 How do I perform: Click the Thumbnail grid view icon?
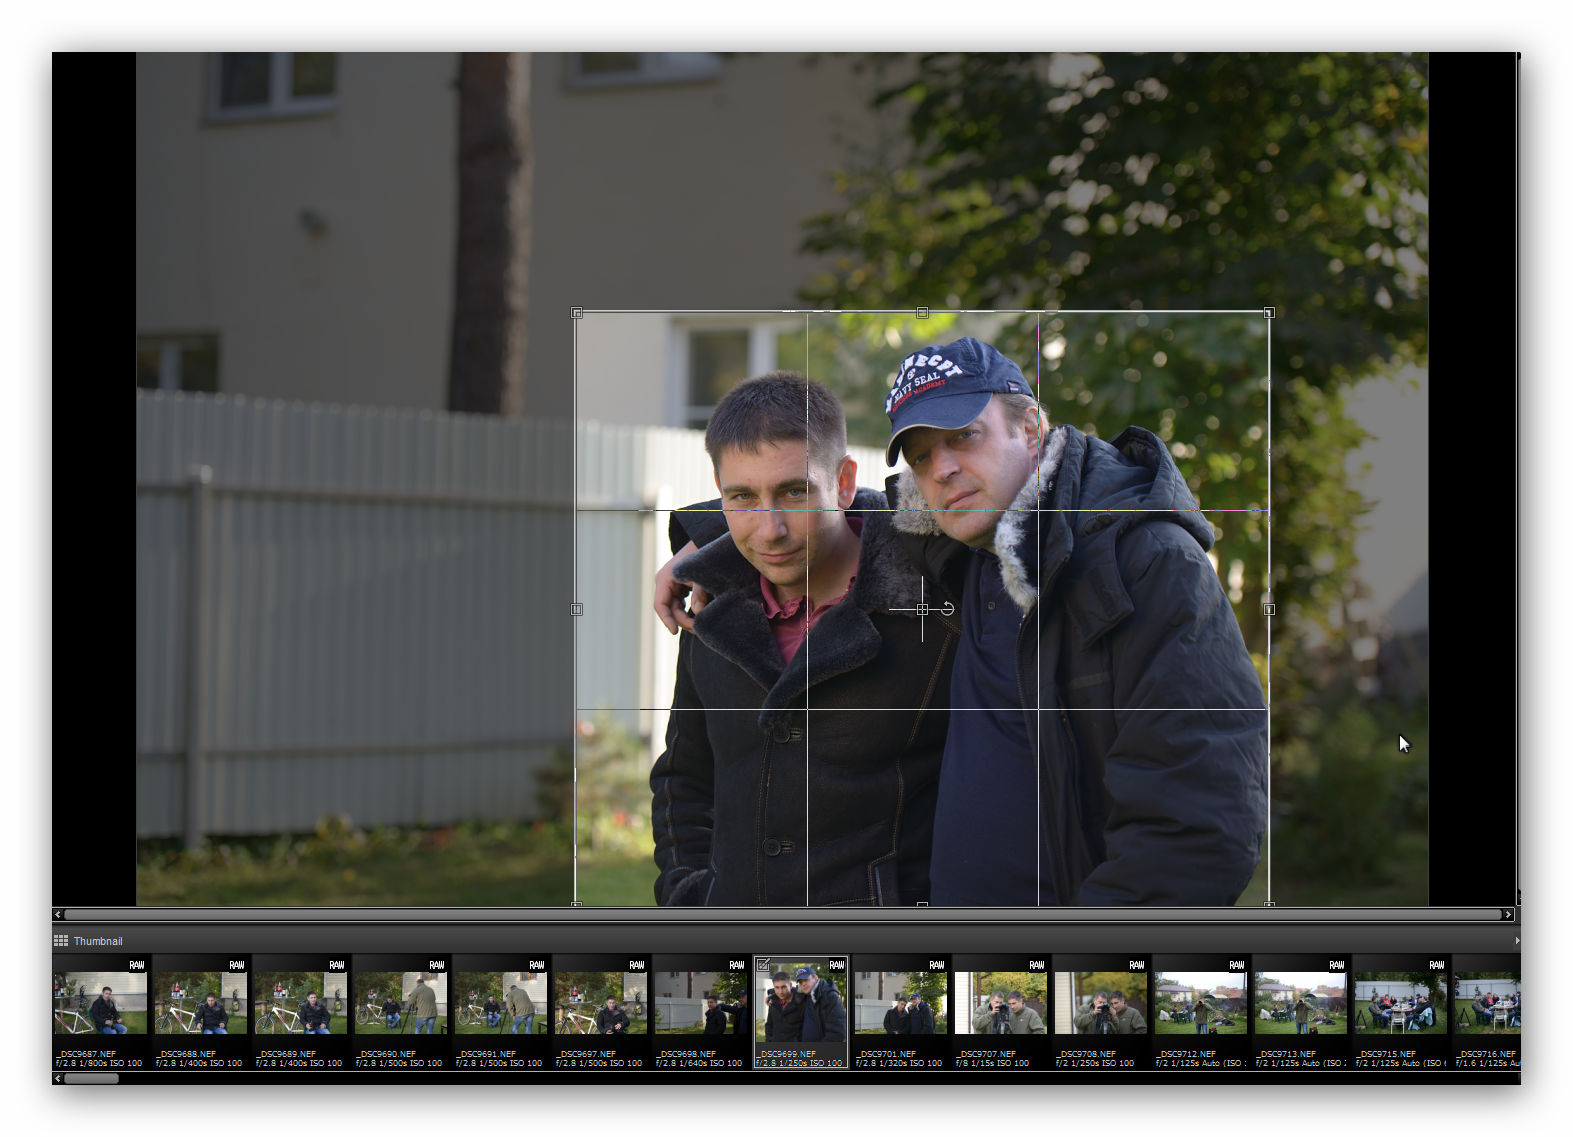[61, 941]
